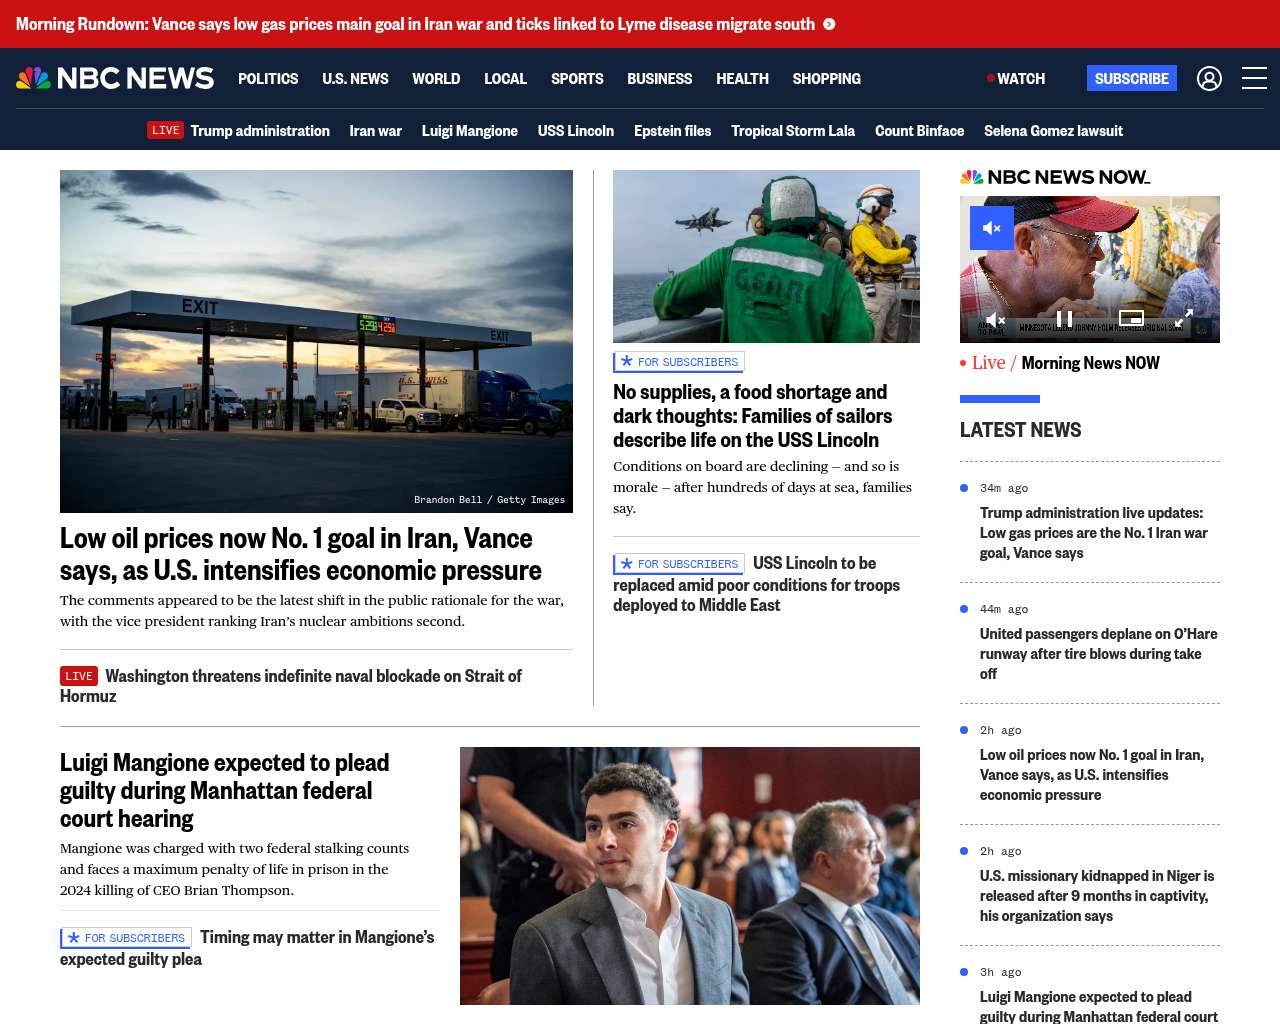Open the Luigi Mangione trending topic
The image size is (1280, 1024).
pos(469,130)
